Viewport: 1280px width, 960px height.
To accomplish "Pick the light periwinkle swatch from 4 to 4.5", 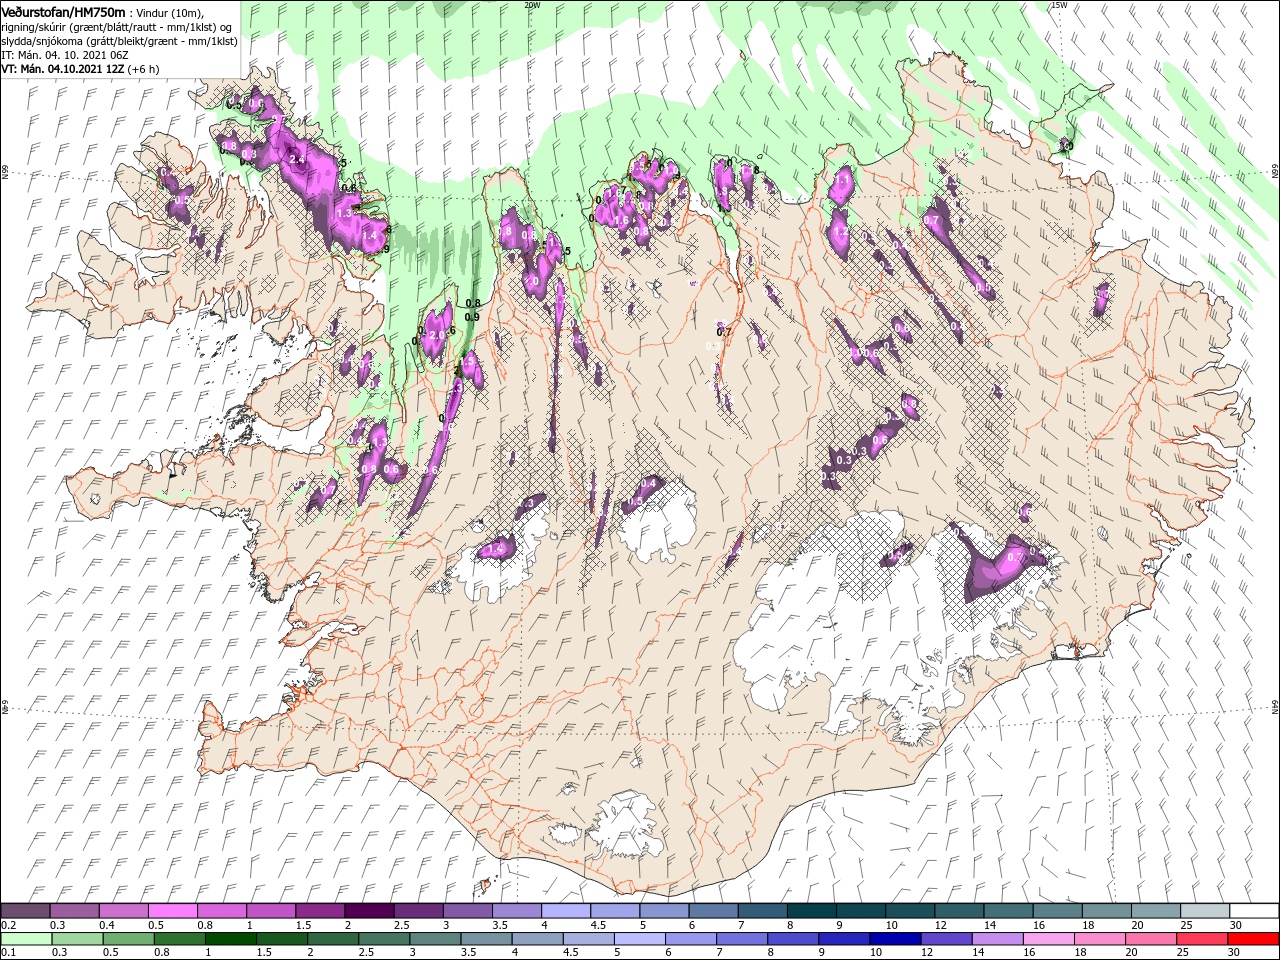I will coord(565,911).
